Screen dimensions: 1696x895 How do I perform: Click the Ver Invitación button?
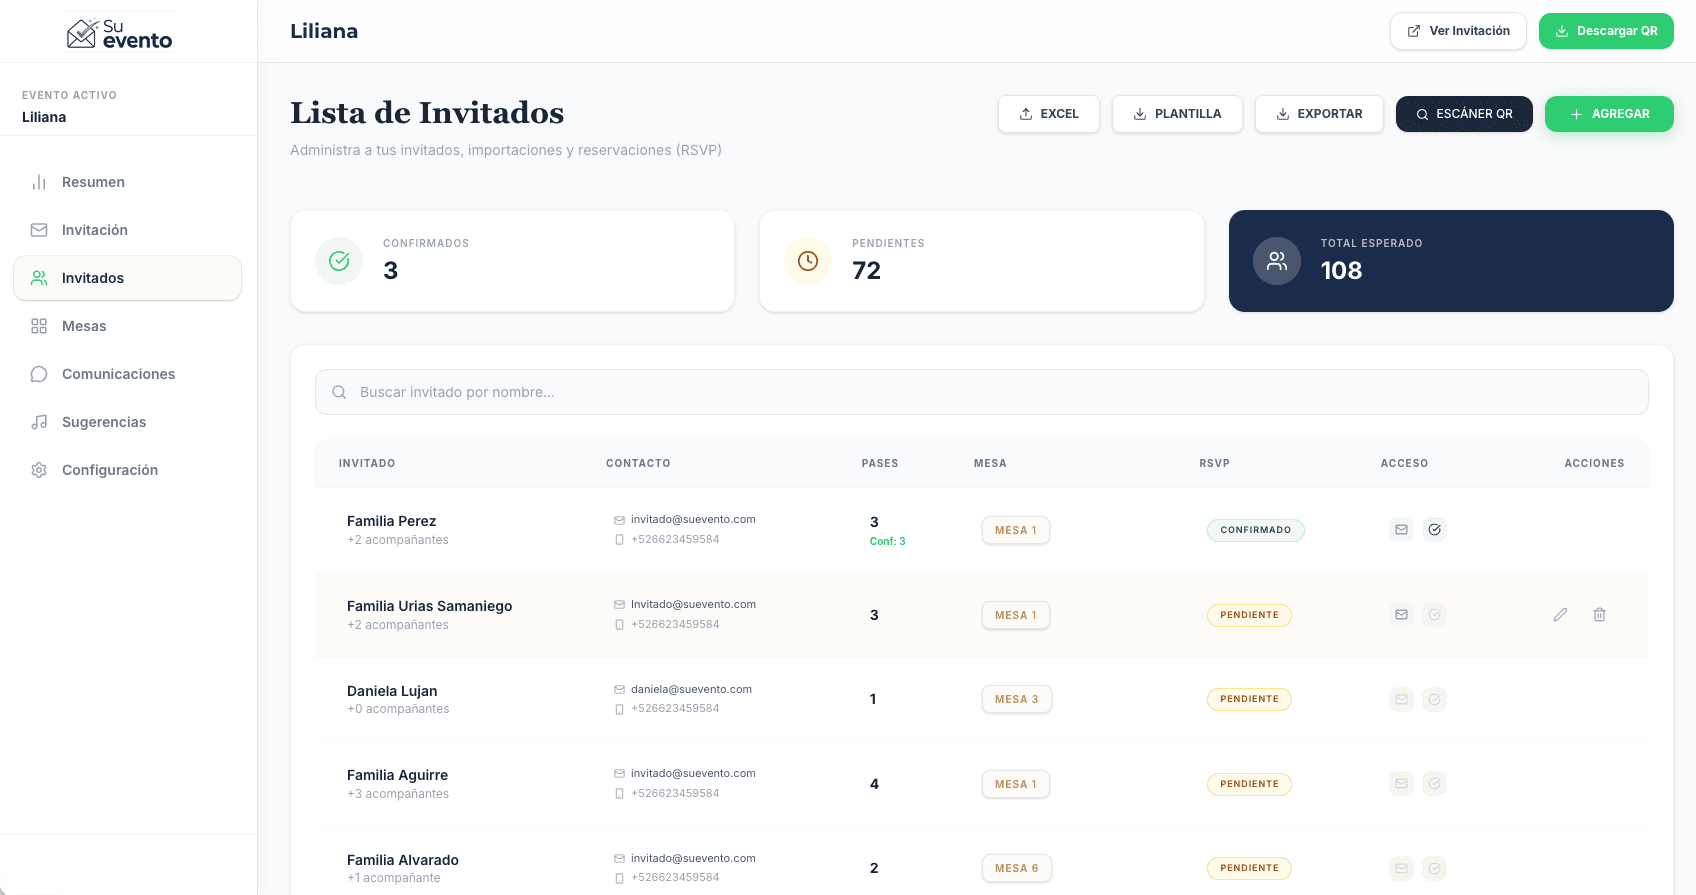pos(1458,31)
